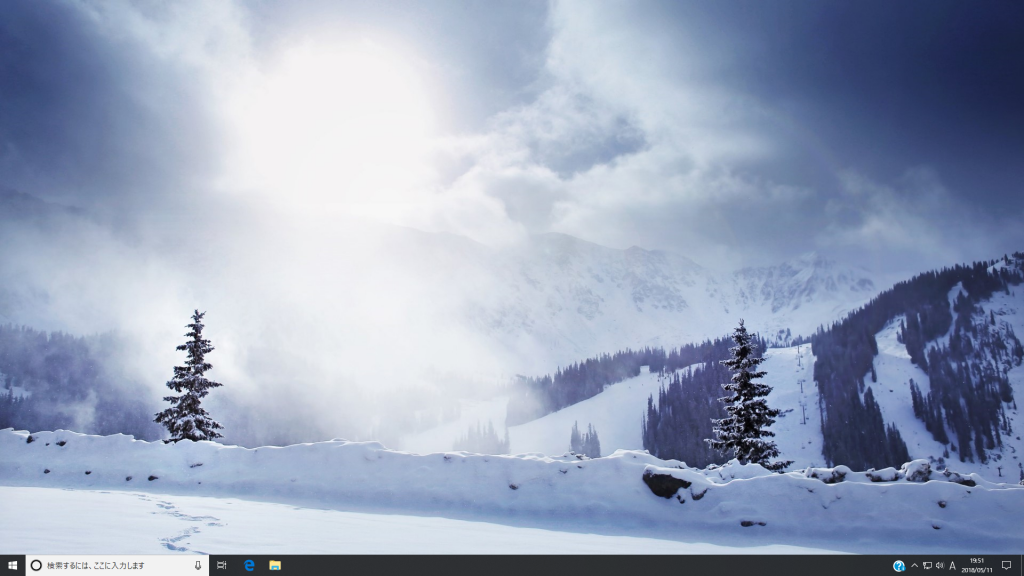Click the Show Desktop sliver at taskbar end

[1022, 565]
